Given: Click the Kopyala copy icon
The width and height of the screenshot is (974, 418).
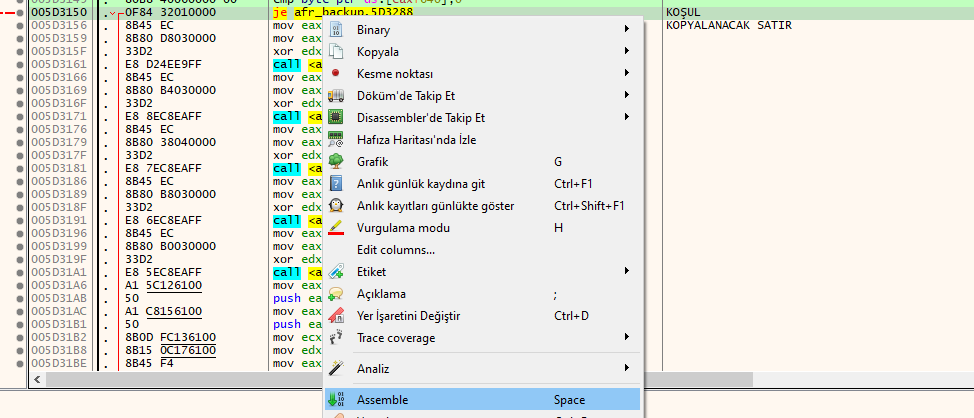Looking at the screenshot, I should 335,52.
